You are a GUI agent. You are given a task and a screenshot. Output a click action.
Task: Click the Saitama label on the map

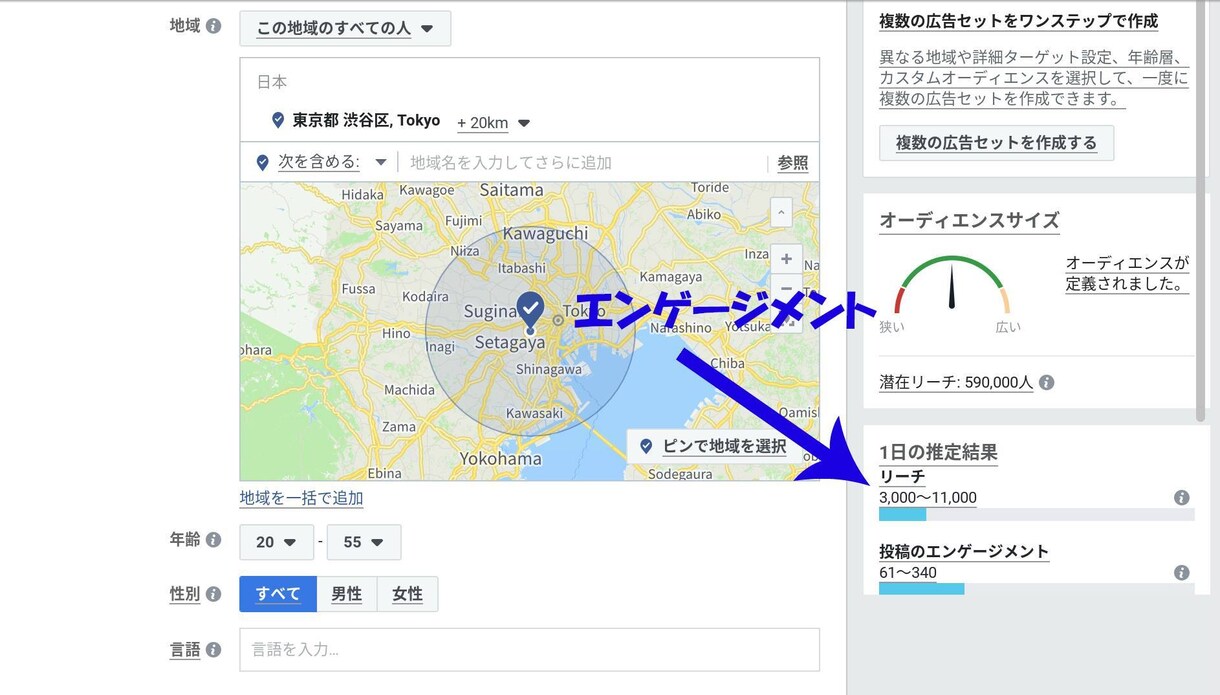(x=511, y=190)
